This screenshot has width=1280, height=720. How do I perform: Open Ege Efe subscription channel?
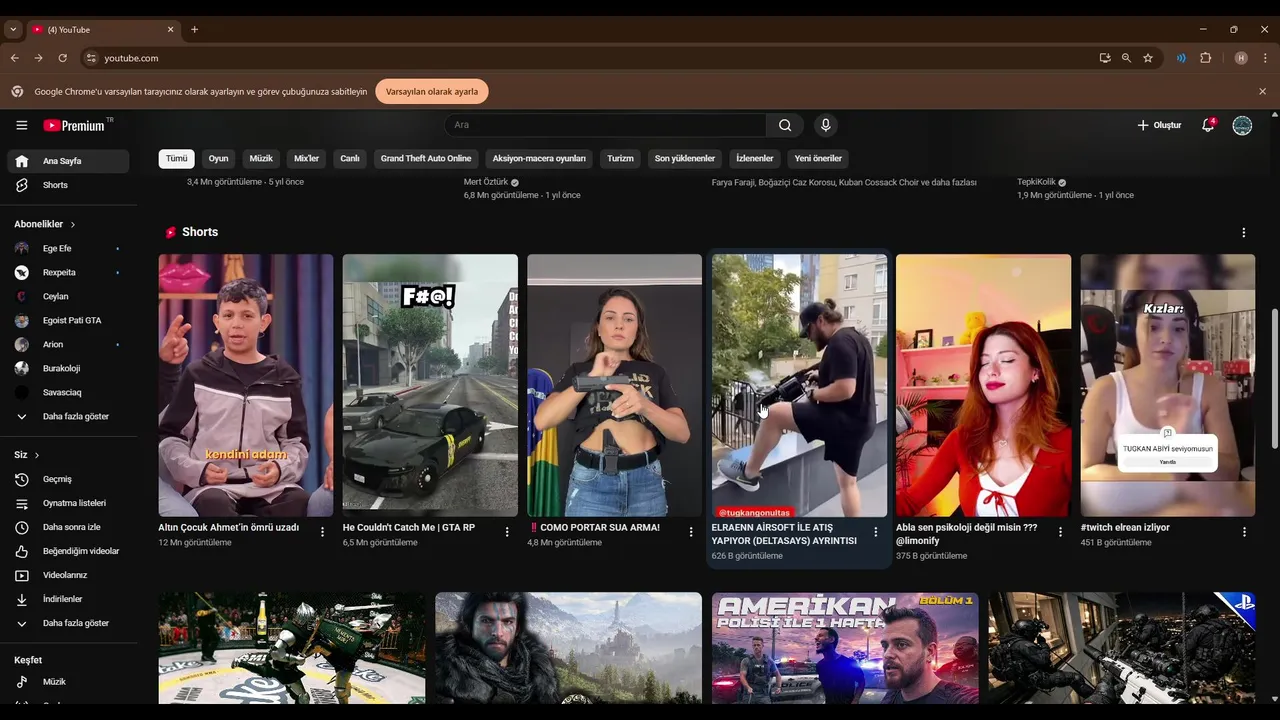pos(68,248)
